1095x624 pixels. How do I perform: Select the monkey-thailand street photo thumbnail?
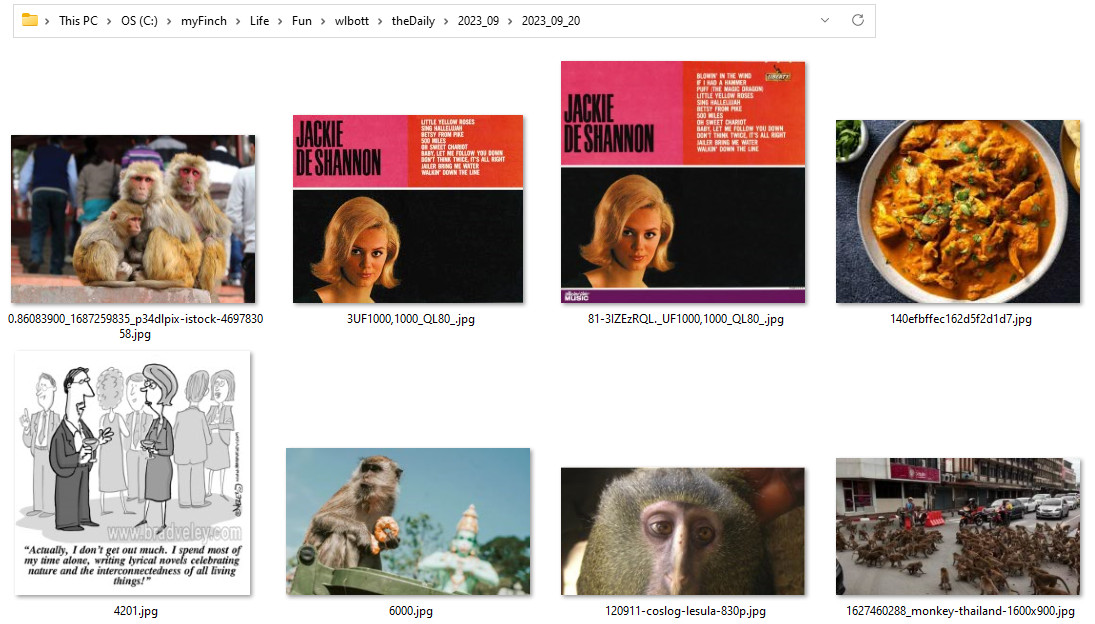point(957,526)
